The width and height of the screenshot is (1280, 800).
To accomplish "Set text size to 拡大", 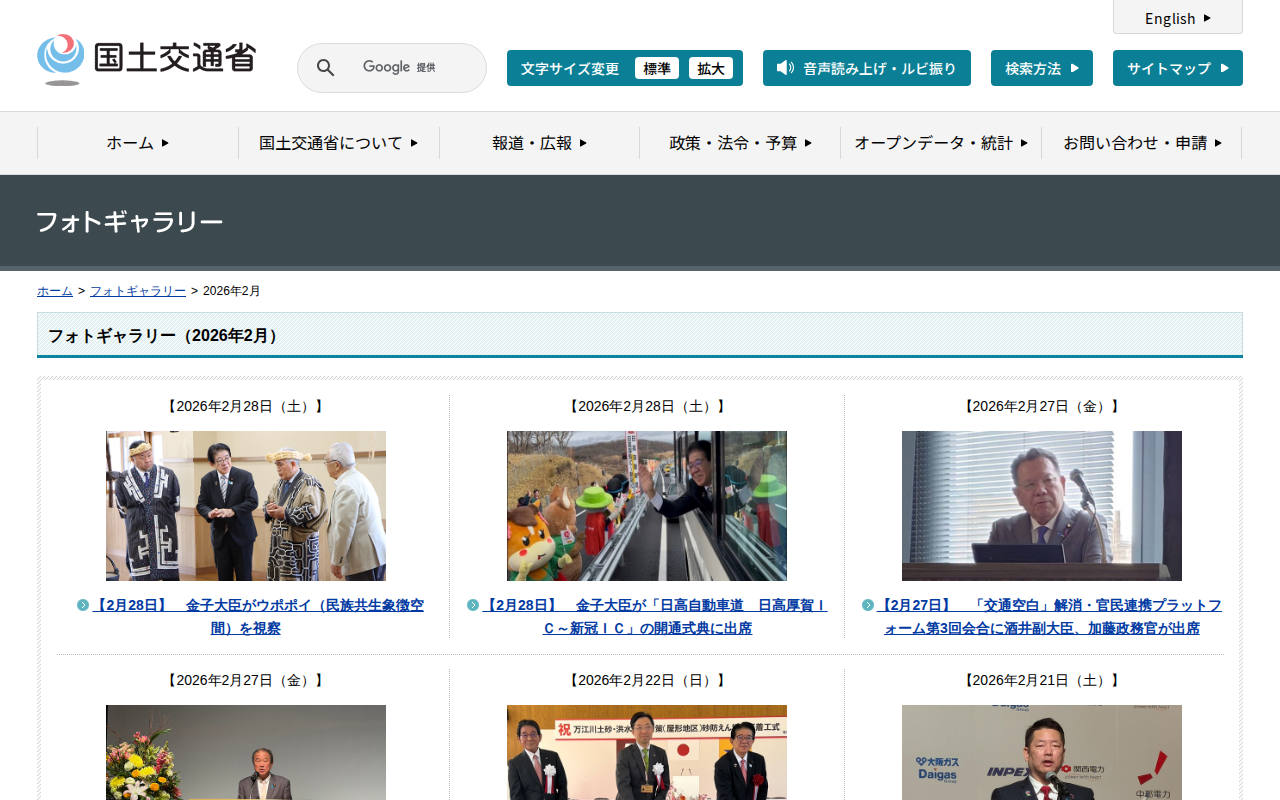I will pyautogui.click(x=711, y=68).
